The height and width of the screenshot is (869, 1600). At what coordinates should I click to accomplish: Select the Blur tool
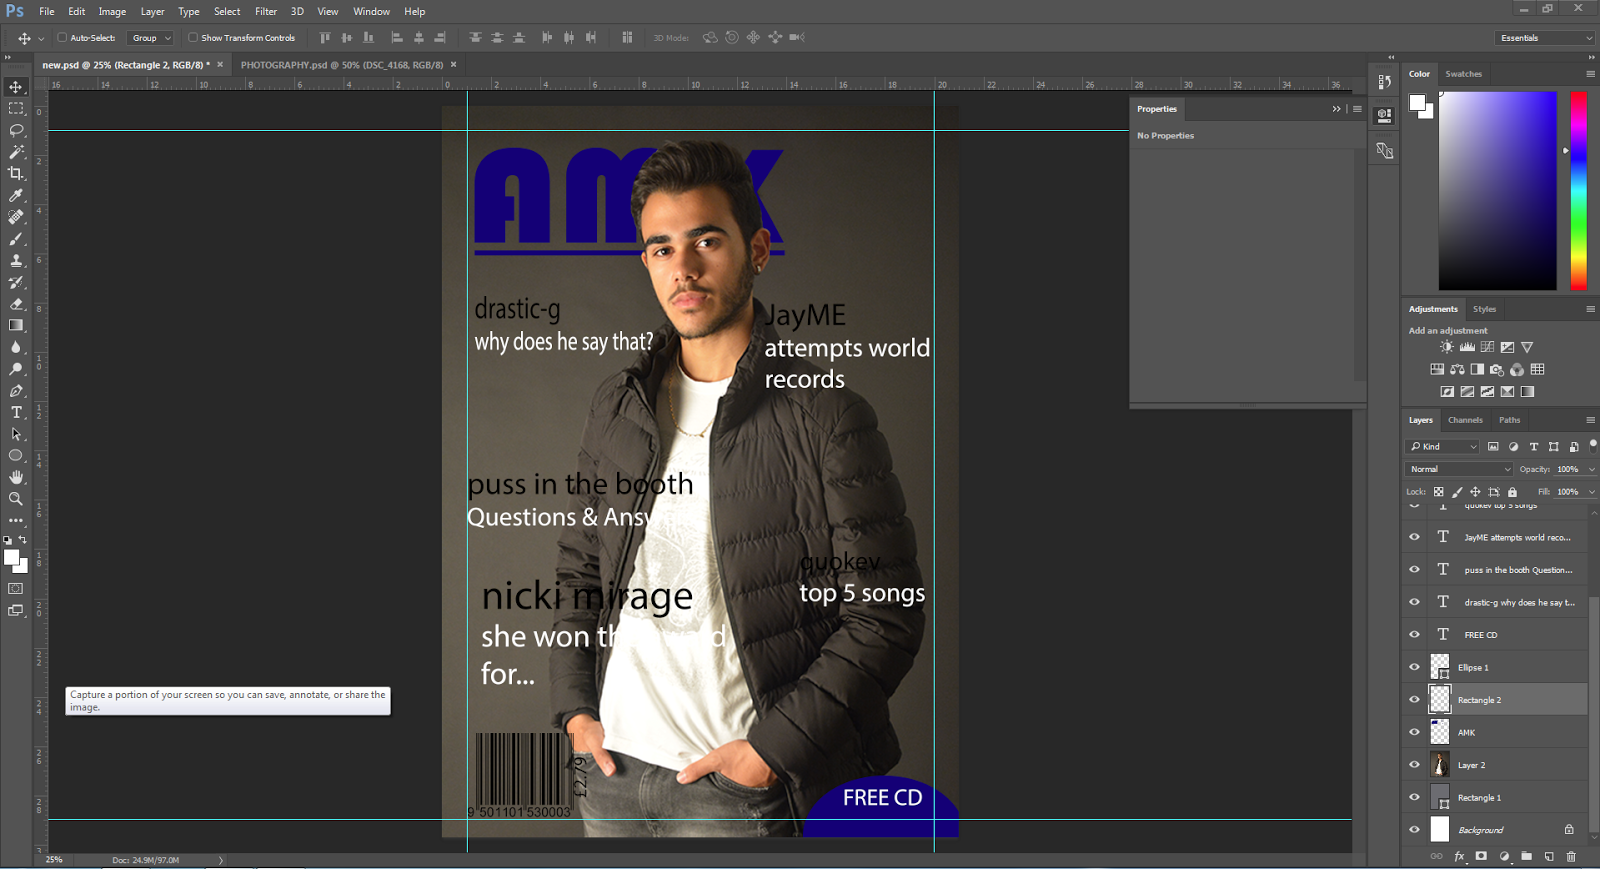pyautogui.click(x=16, y=347)
